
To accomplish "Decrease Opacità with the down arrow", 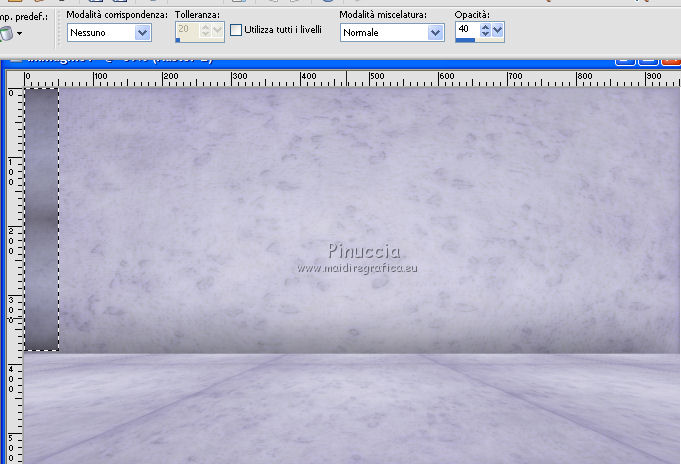I will tap(485, 35).
